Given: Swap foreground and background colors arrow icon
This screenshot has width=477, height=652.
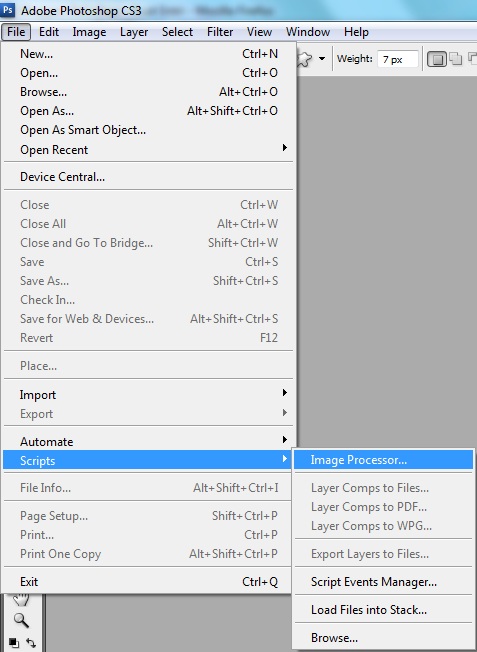Looking at the screenshot, I should pyautogui.click(x=31, y=642).
